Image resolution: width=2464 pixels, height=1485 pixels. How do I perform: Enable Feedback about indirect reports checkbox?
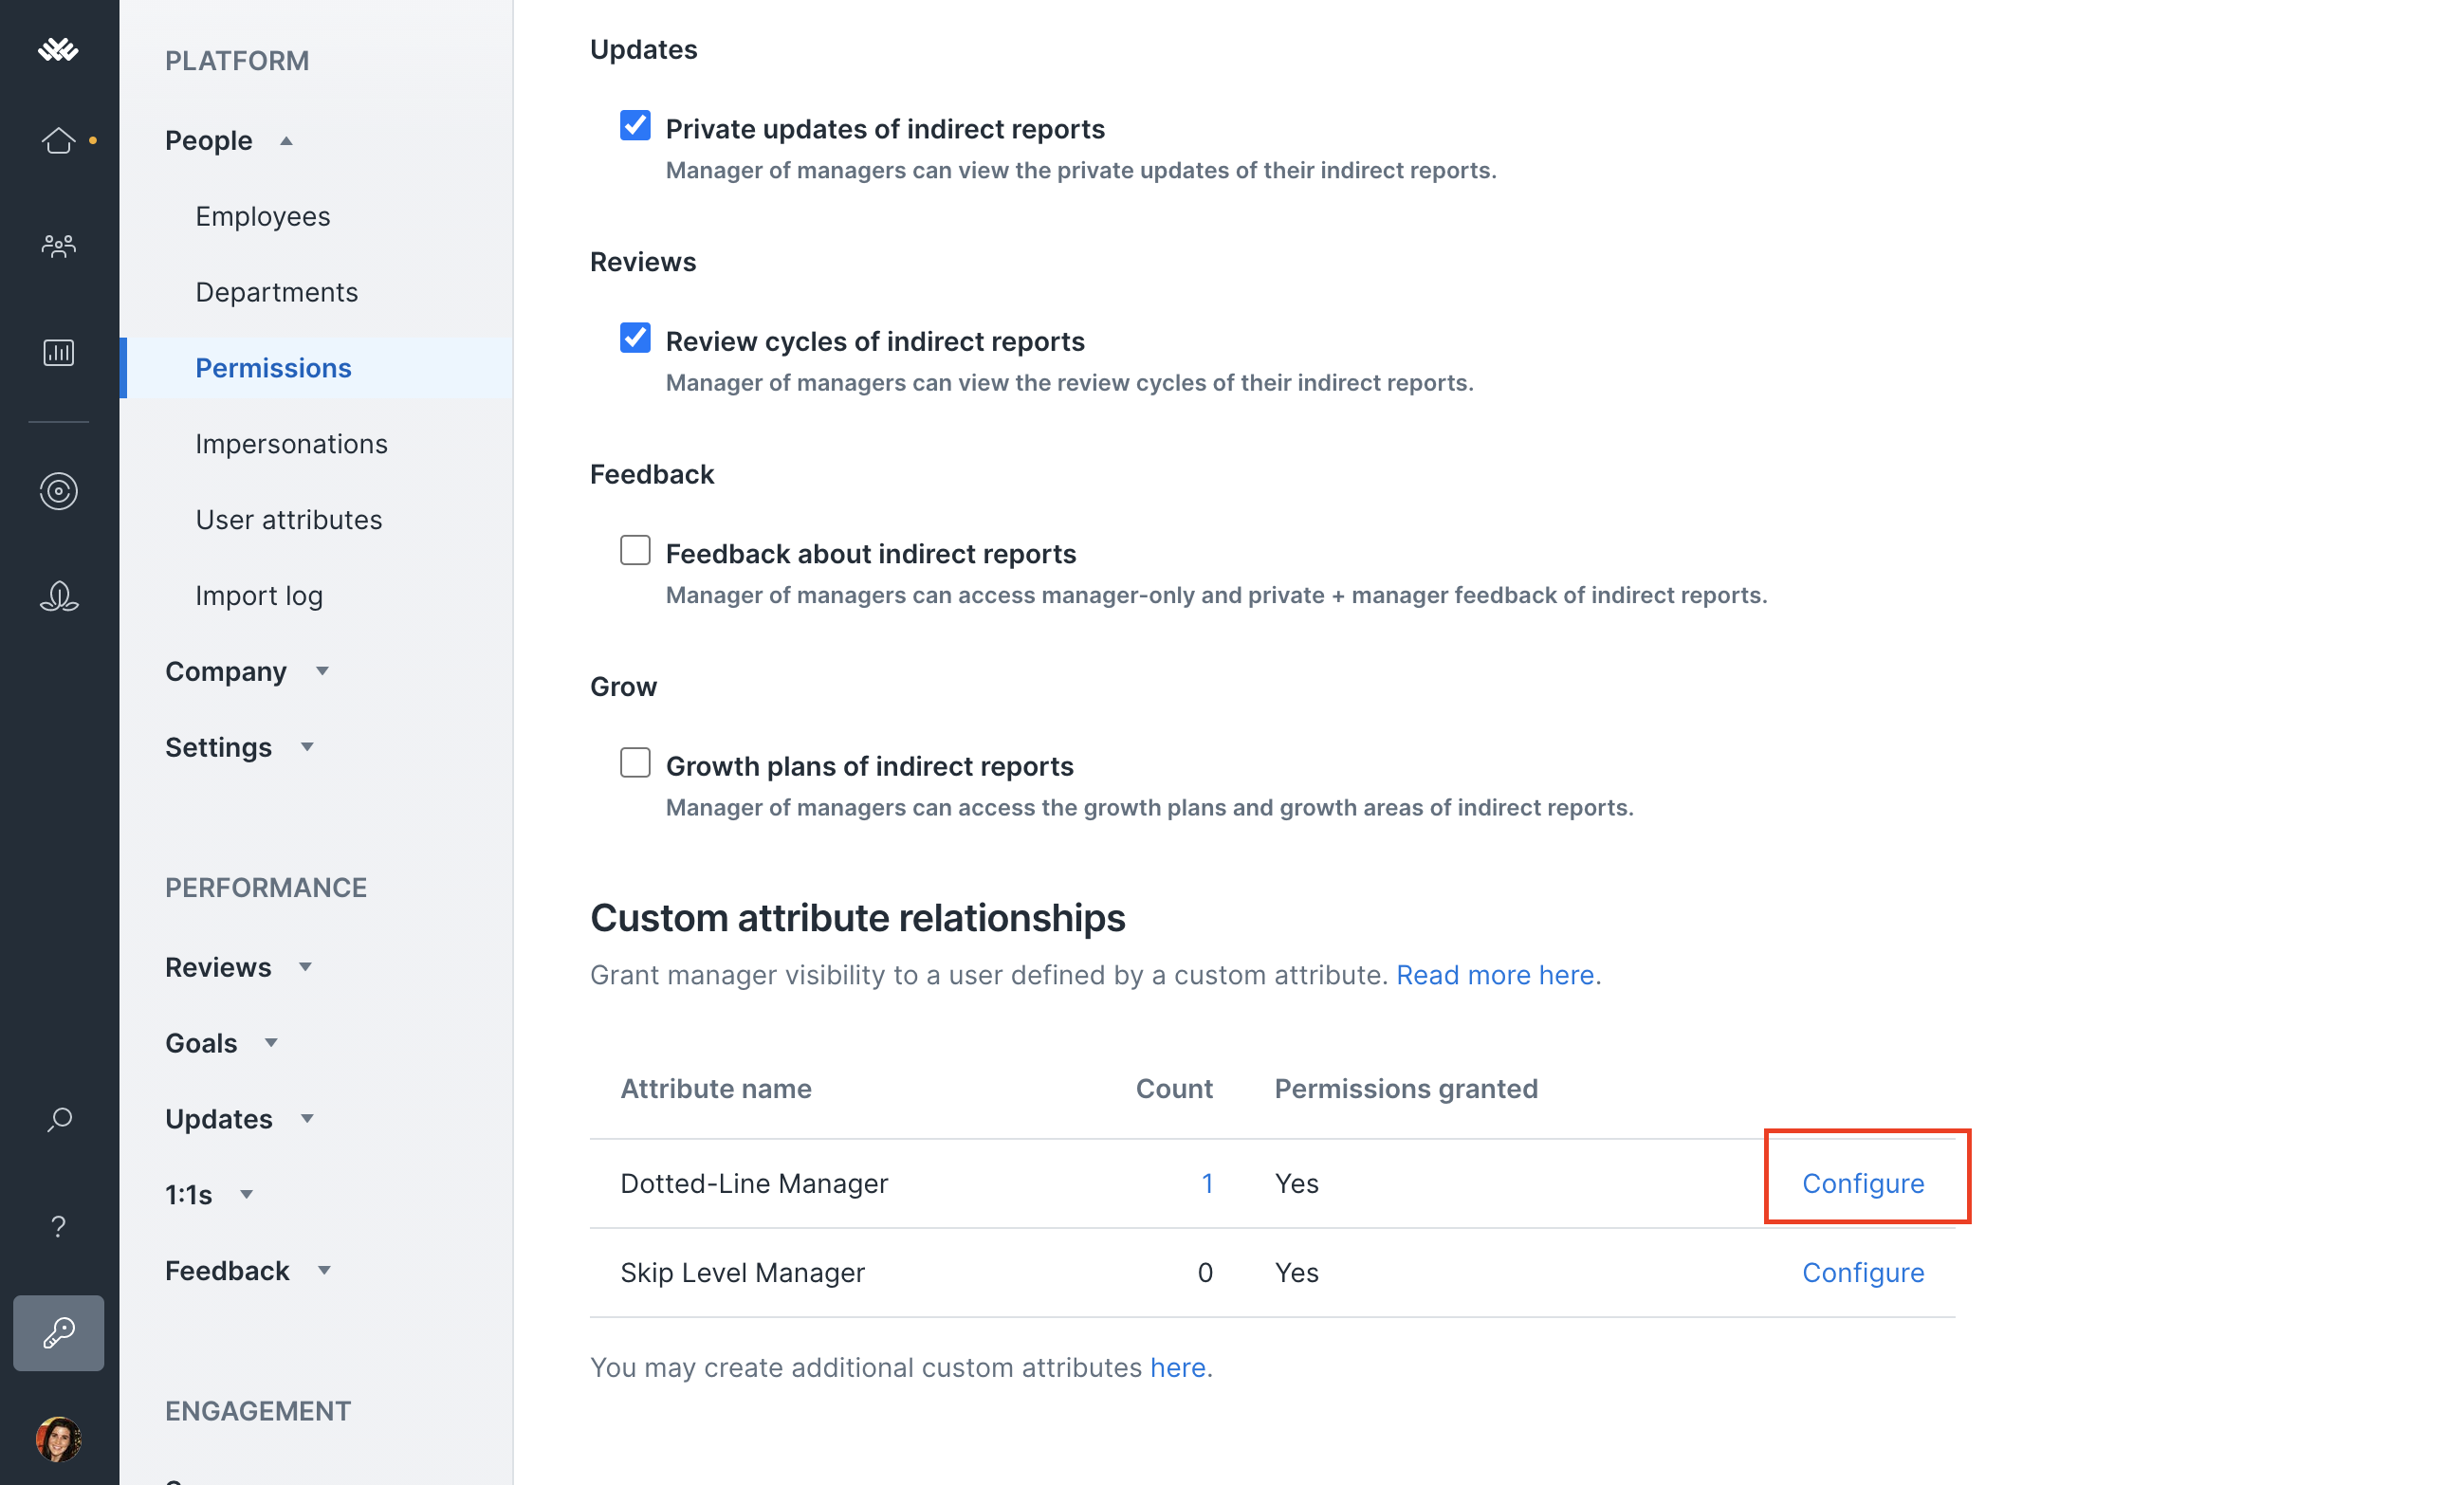click(x=635, y=550)
